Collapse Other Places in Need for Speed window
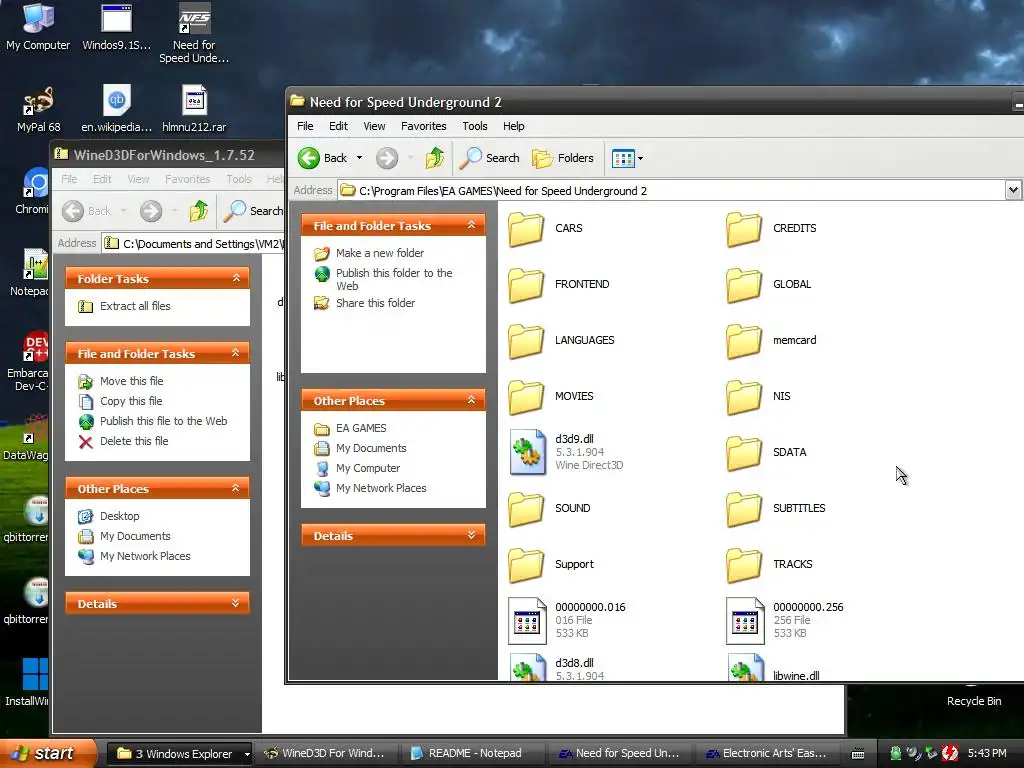This screenshot has width=1024, height=768. point(471,400)
